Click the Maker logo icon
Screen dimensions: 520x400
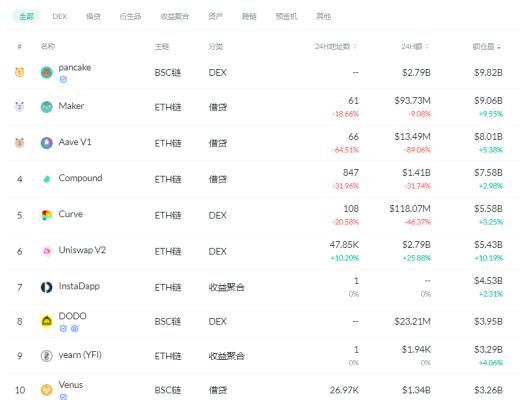pyautogui.click(x=47, y=107)
